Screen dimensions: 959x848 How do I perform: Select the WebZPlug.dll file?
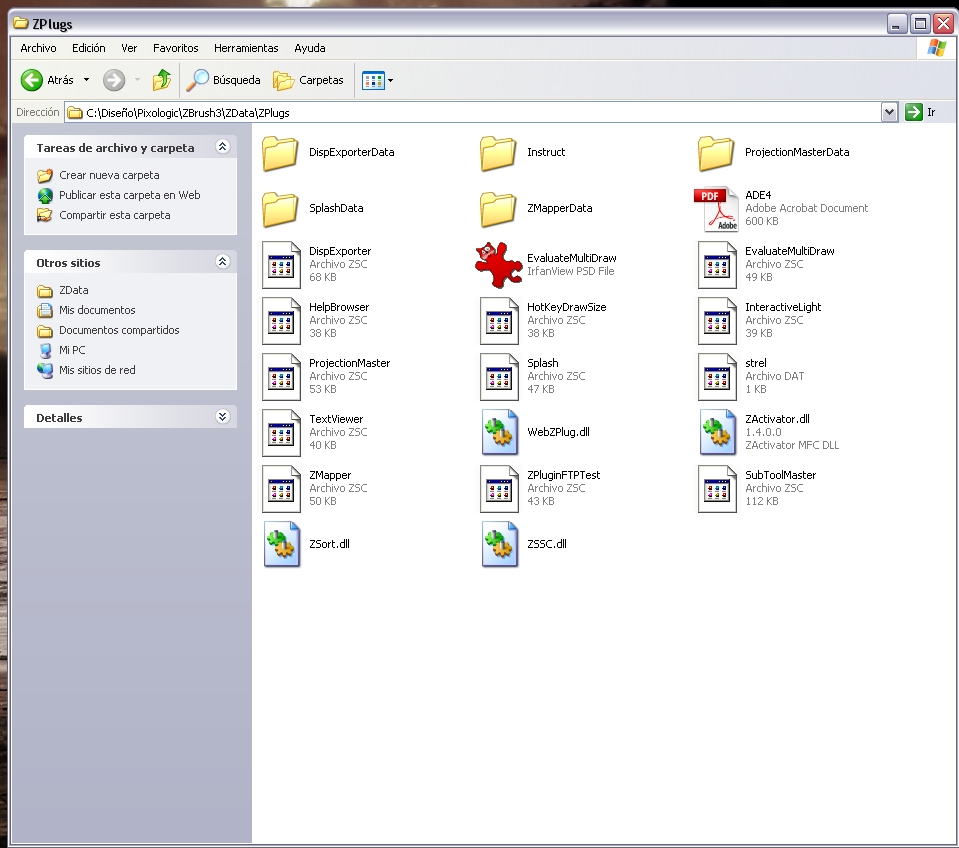(536, 432)
